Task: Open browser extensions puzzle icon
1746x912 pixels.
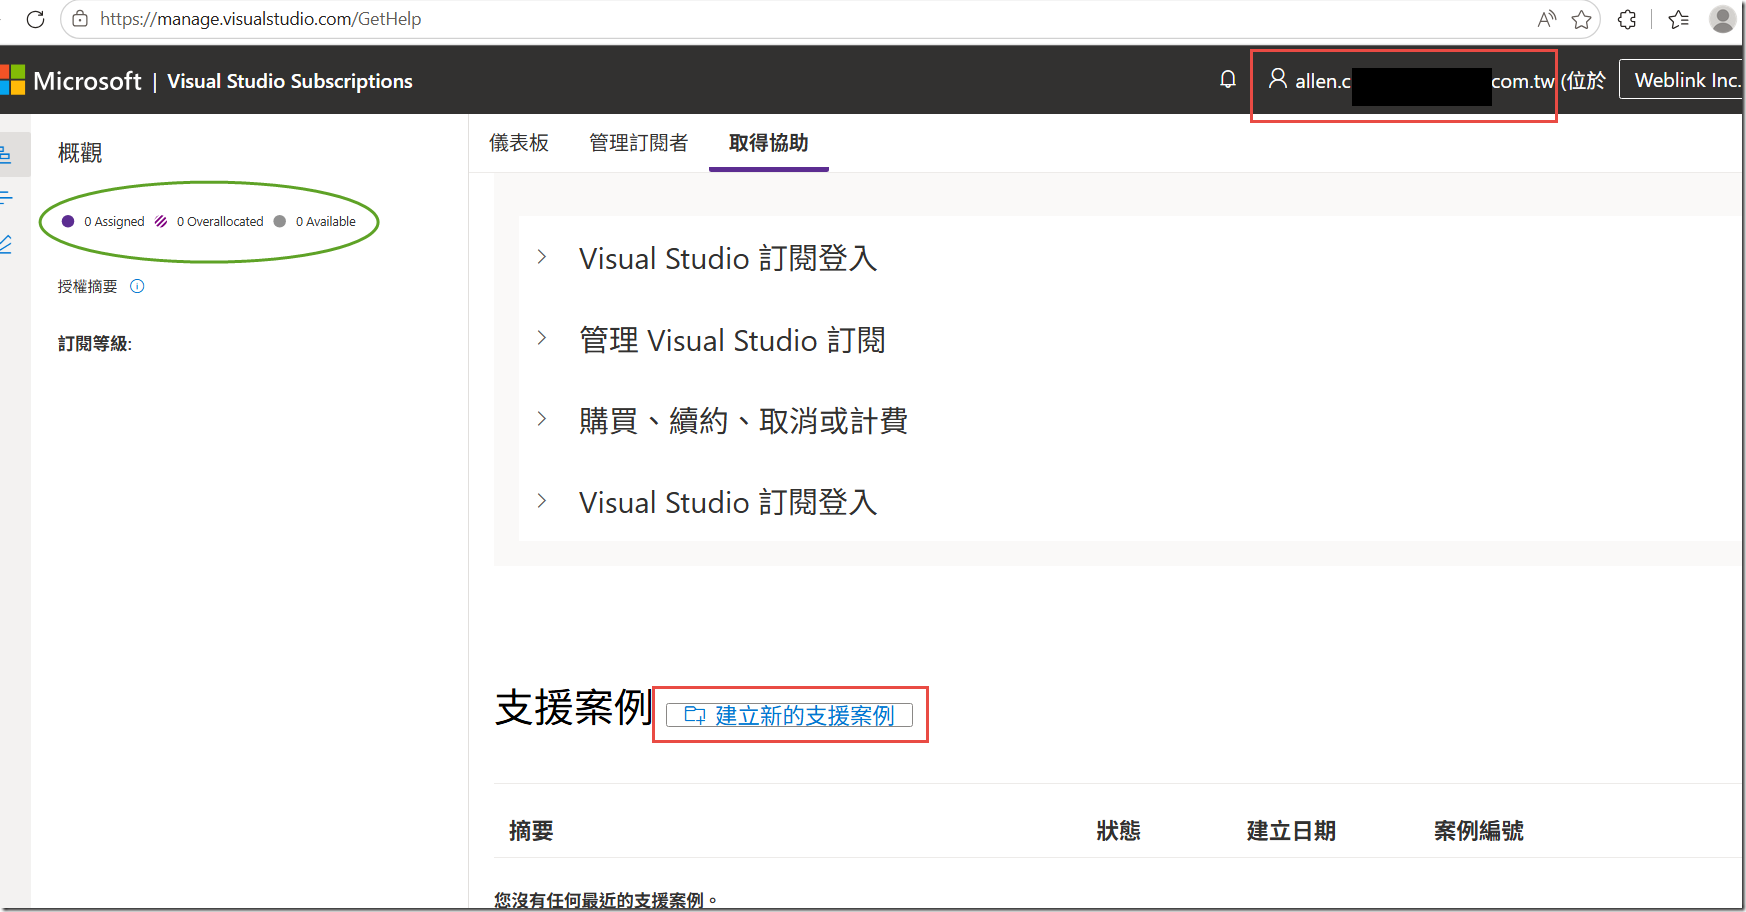Action: [1627, 19]
